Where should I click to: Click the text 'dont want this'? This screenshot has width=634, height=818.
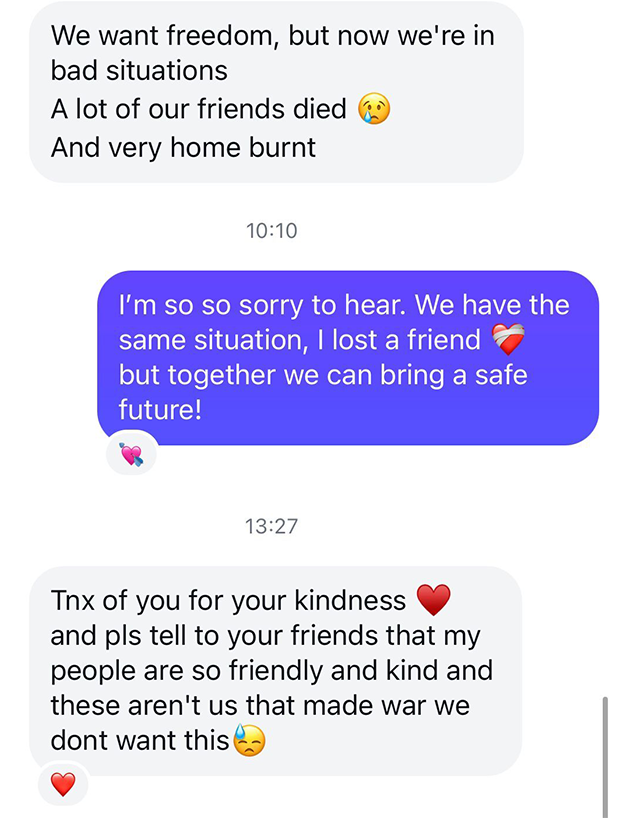[x=140, y=740]
